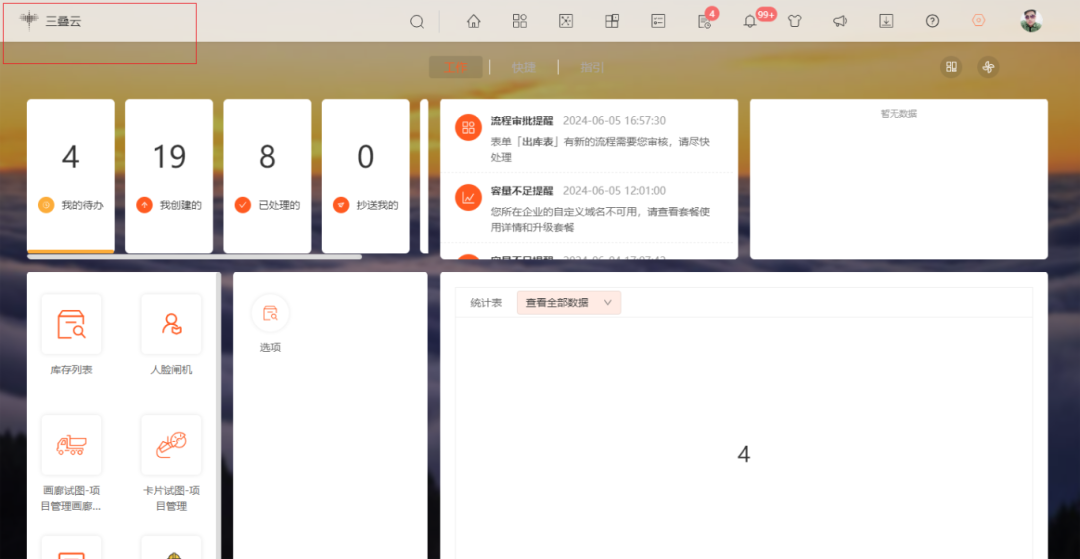Click the node-graph icon in top bar
The image size is (1080, 559).
click(565, 21)
